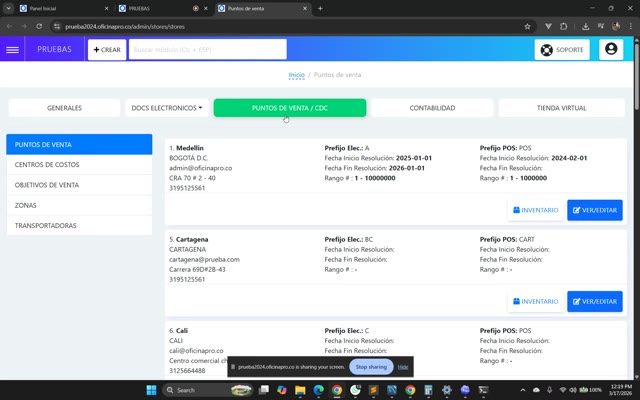Close the Puntos de venta browser tab

coord(304,8)
